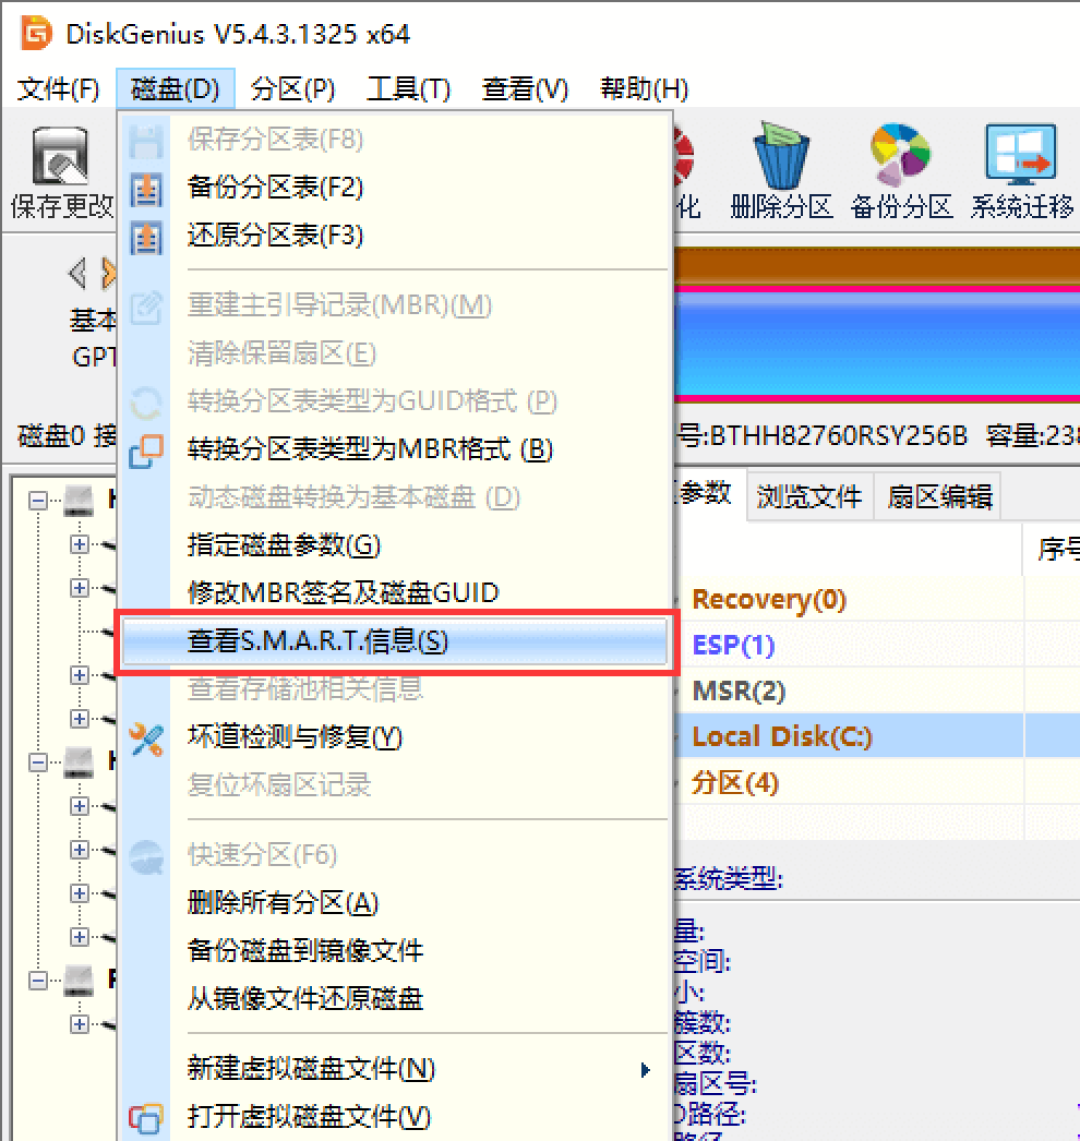The image size is (1080, 1141).
Task: Choose 还原分区表(F3) from the menu
Action: 395,236
